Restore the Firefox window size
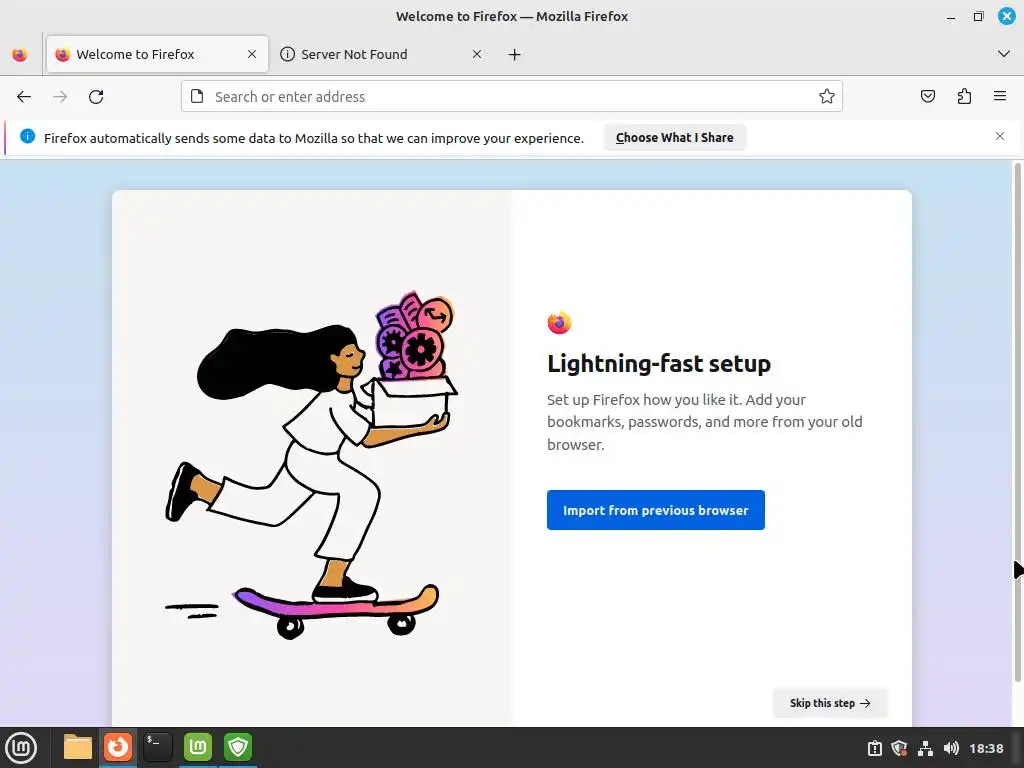 point(978,16)
